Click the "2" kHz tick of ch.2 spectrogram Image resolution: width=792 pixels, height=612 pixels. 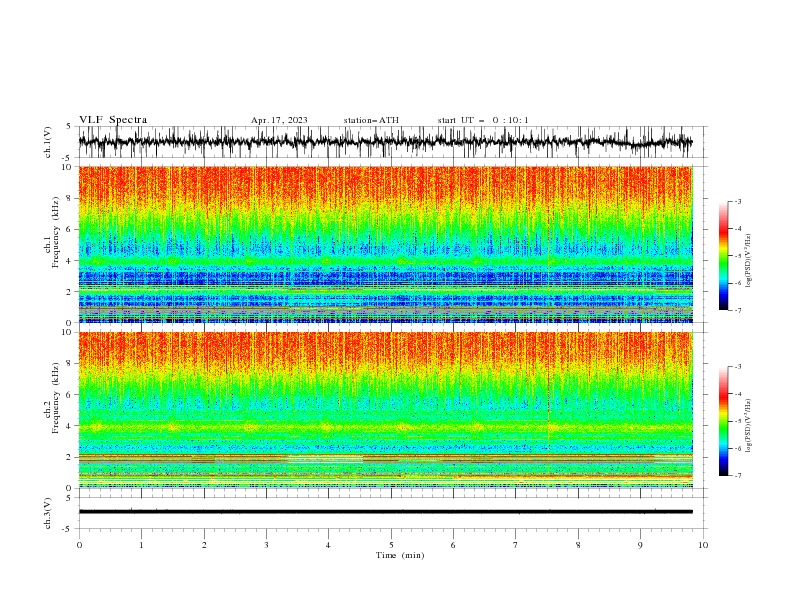(71, 457)
